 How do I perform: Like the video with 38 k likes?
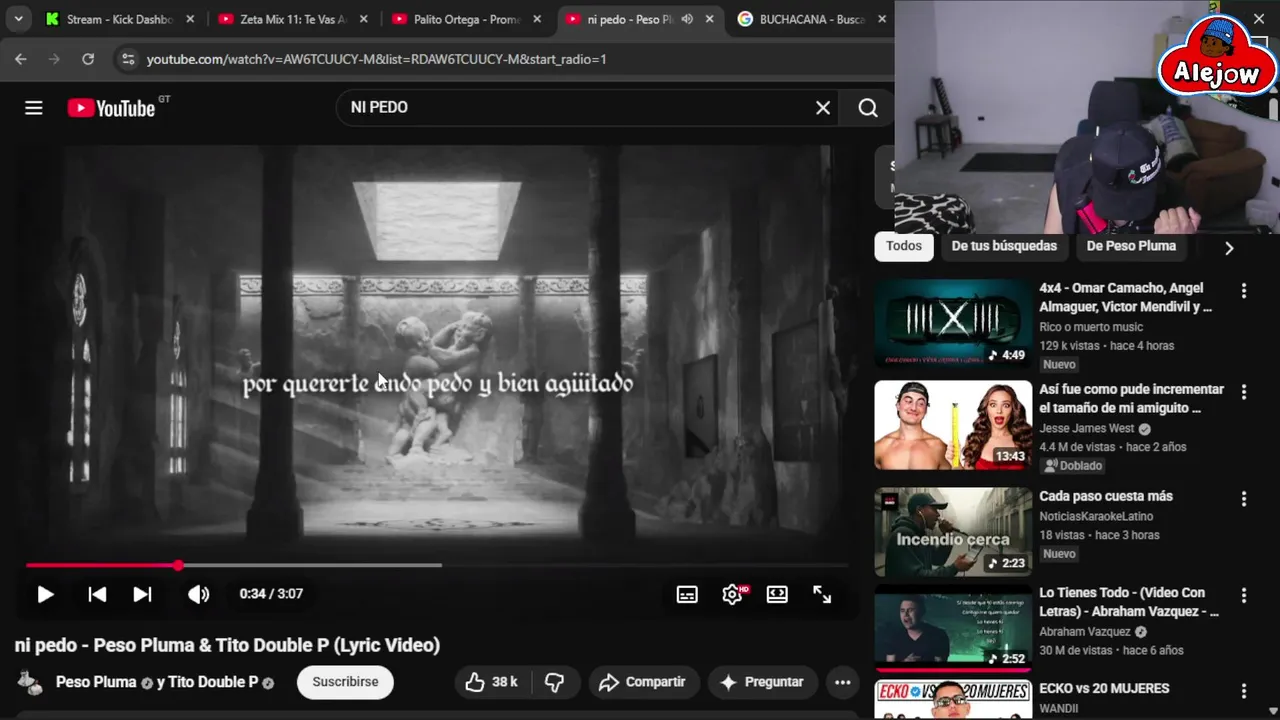(491, 682)
